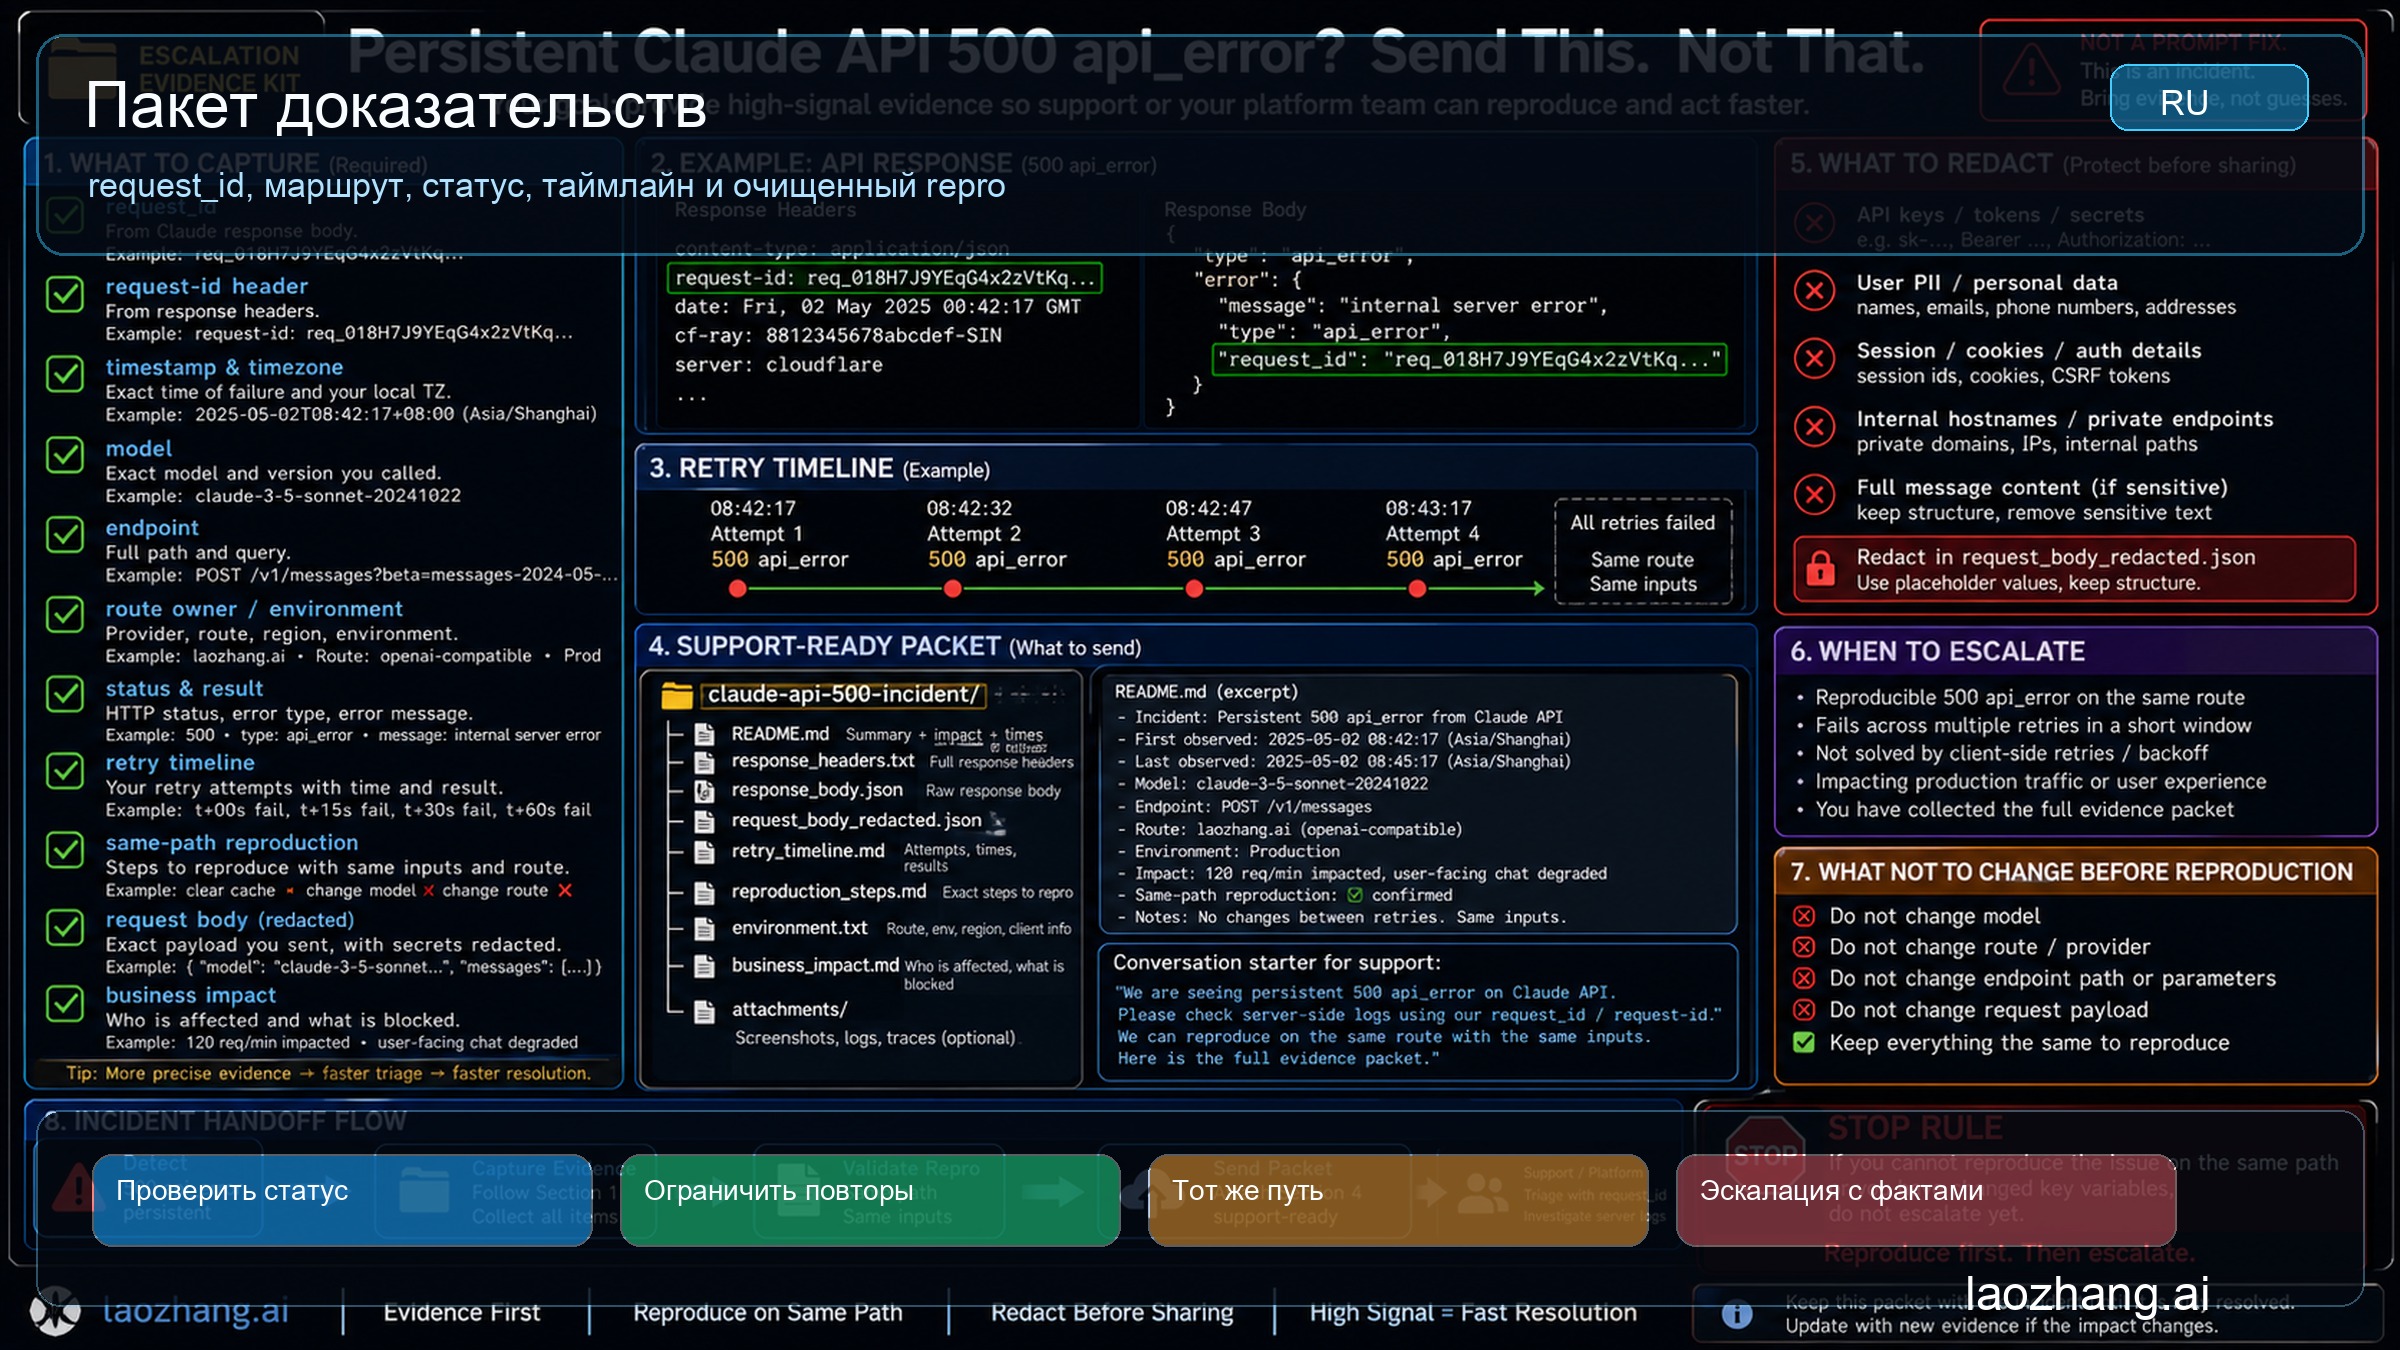This screenshot has height=1350, width=2400.
Task: Toggle the route owner / environment checkbox
Action: pyautogui.click(x=65, y=615)
